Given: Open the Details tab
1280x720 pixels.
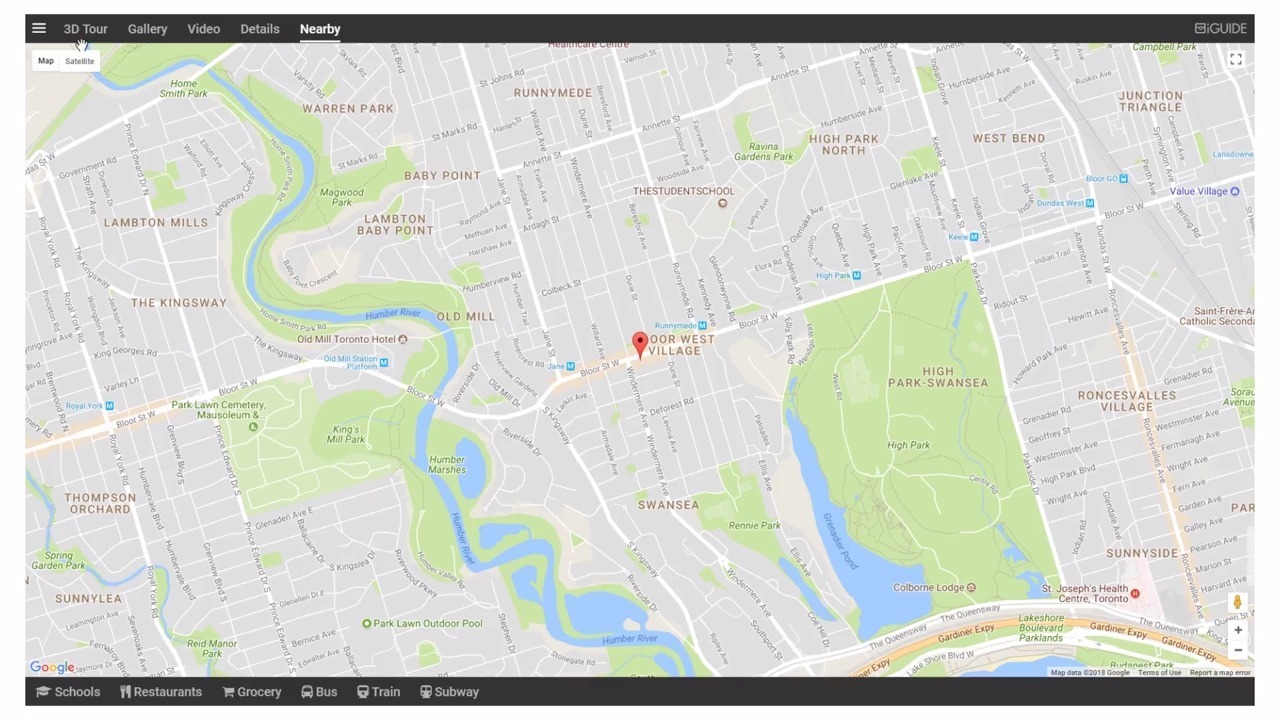Looking at the screenshot, I should 260,29.
